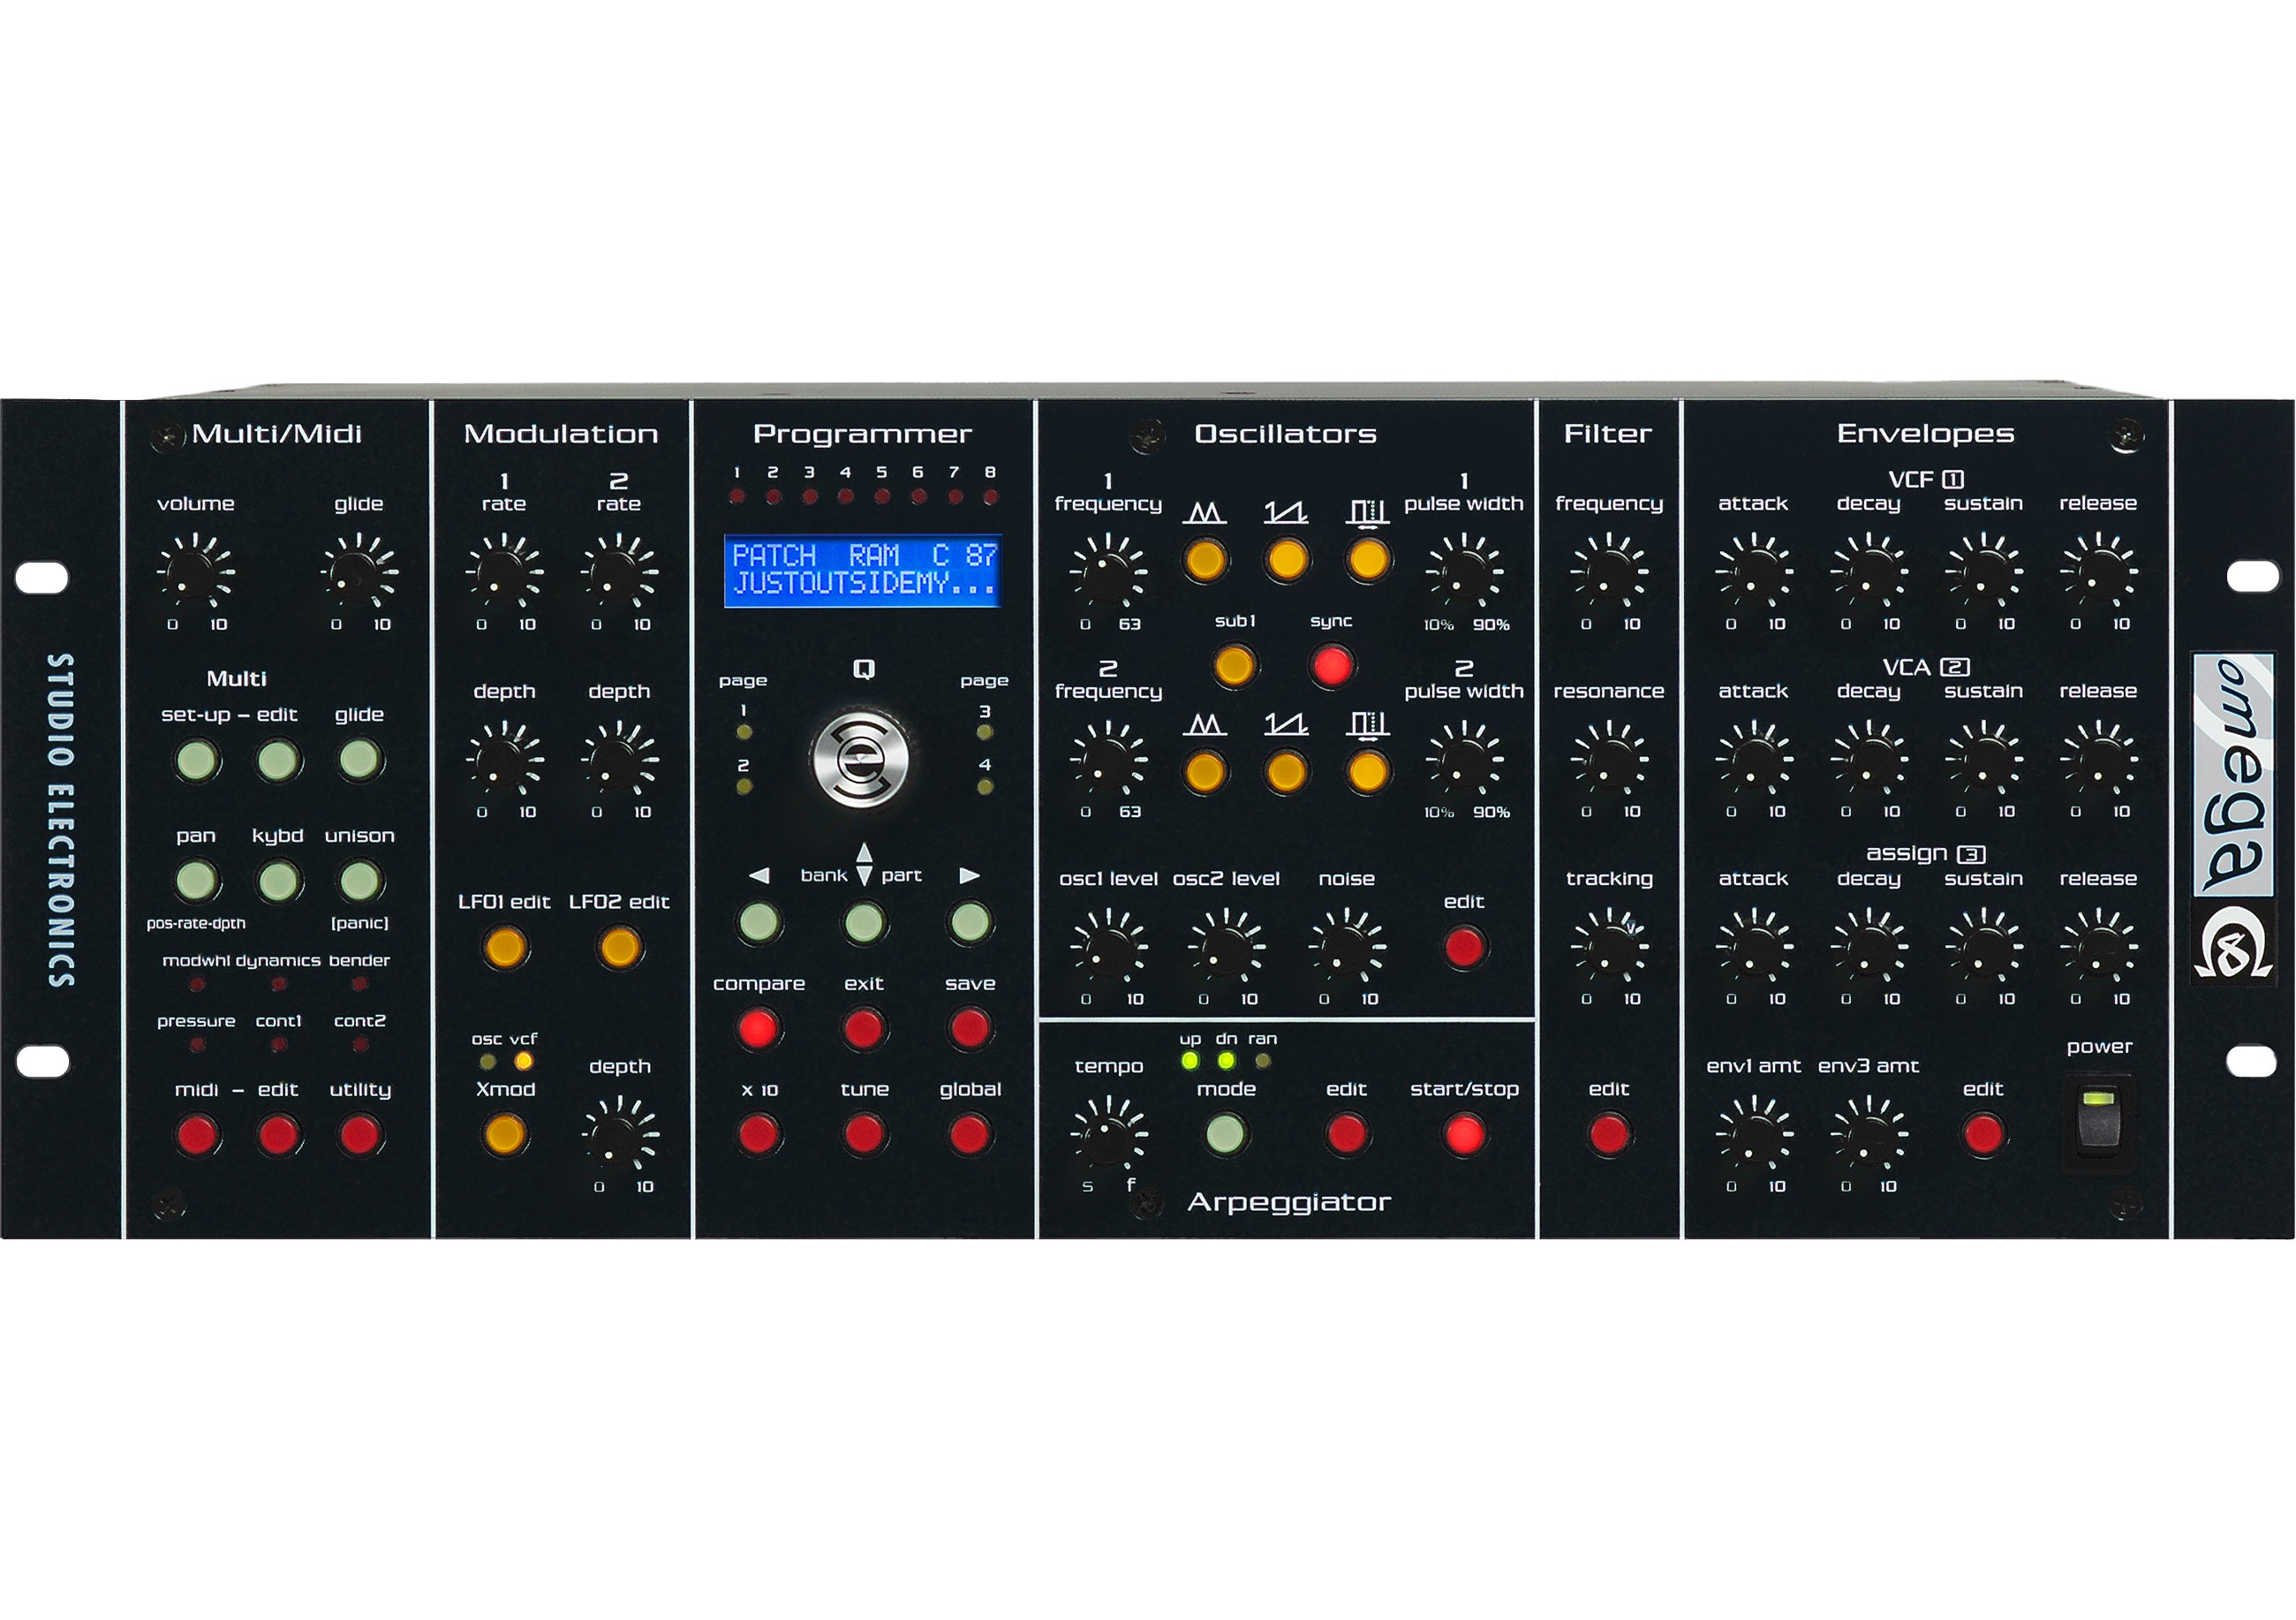Click the filter tracking knob
The image size is (2296, 1620).
(1609, 947)
